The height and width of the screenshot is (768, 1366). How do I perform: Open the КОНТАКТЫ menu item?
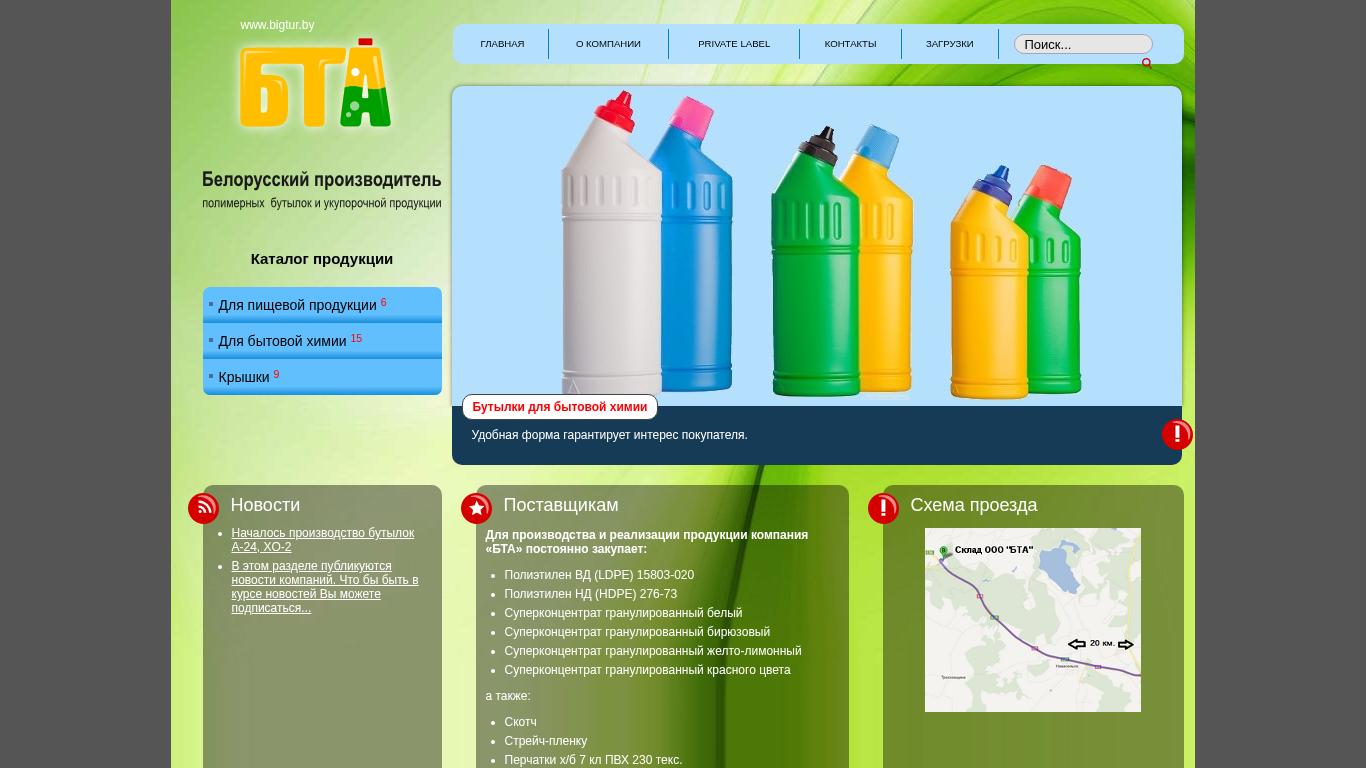pos(850,44)
